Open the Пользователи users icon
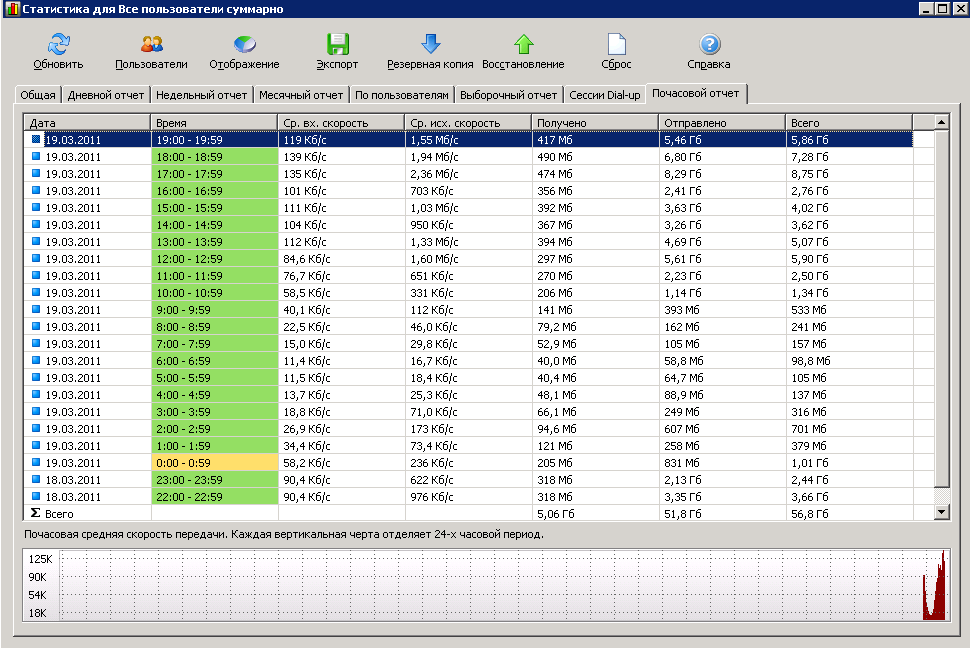The image size is (970, 648). tap(151, 45)
